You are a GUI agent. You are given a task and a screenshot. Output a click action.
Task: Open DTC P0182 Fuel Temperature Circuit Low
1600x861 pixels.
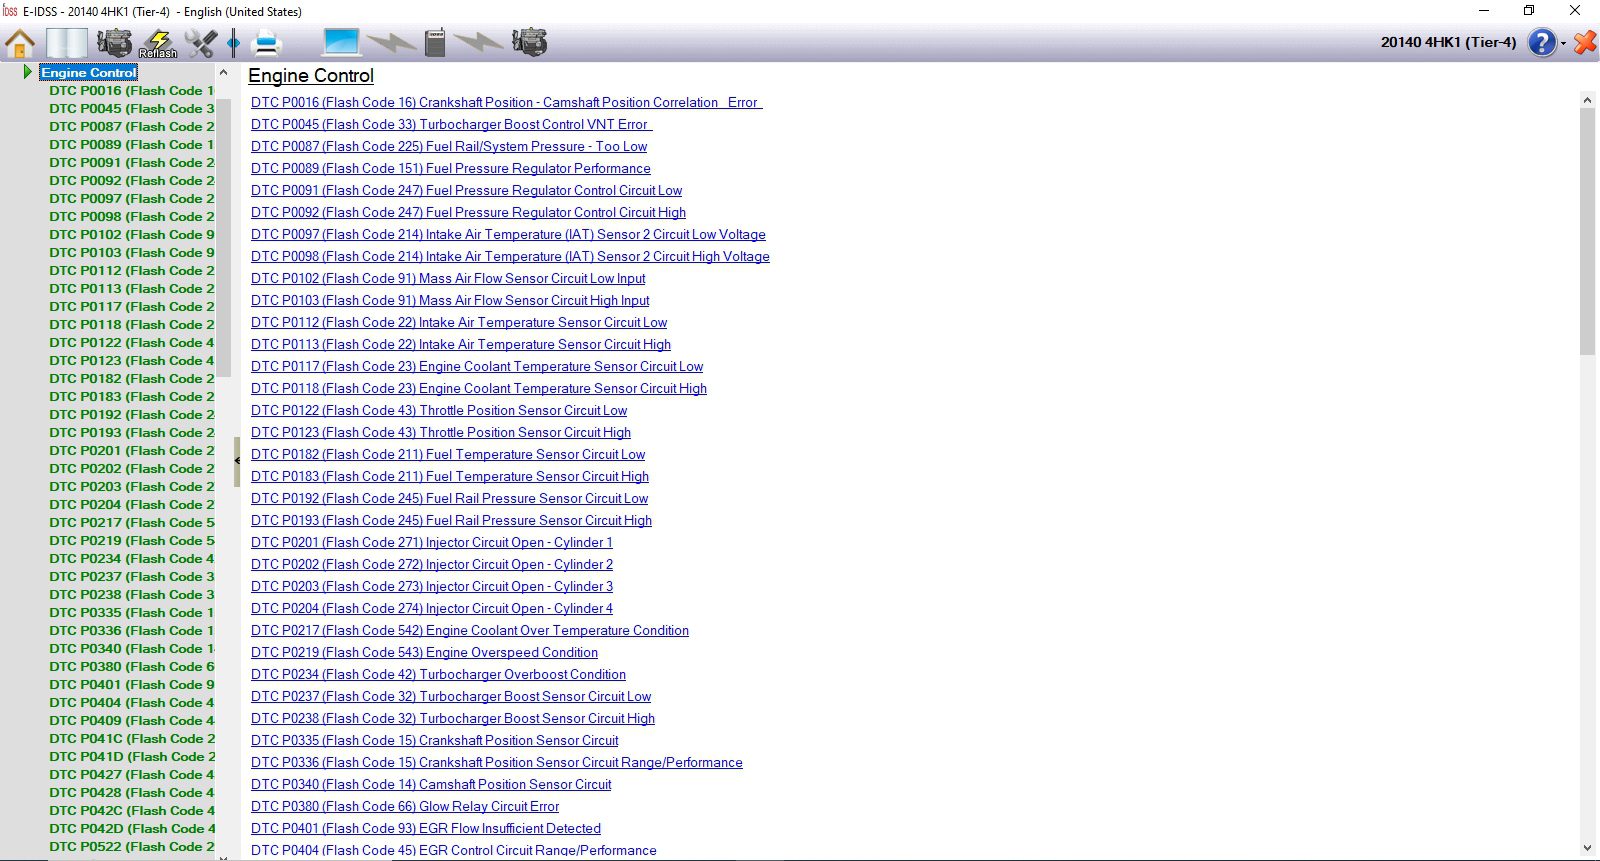point(448,454)
